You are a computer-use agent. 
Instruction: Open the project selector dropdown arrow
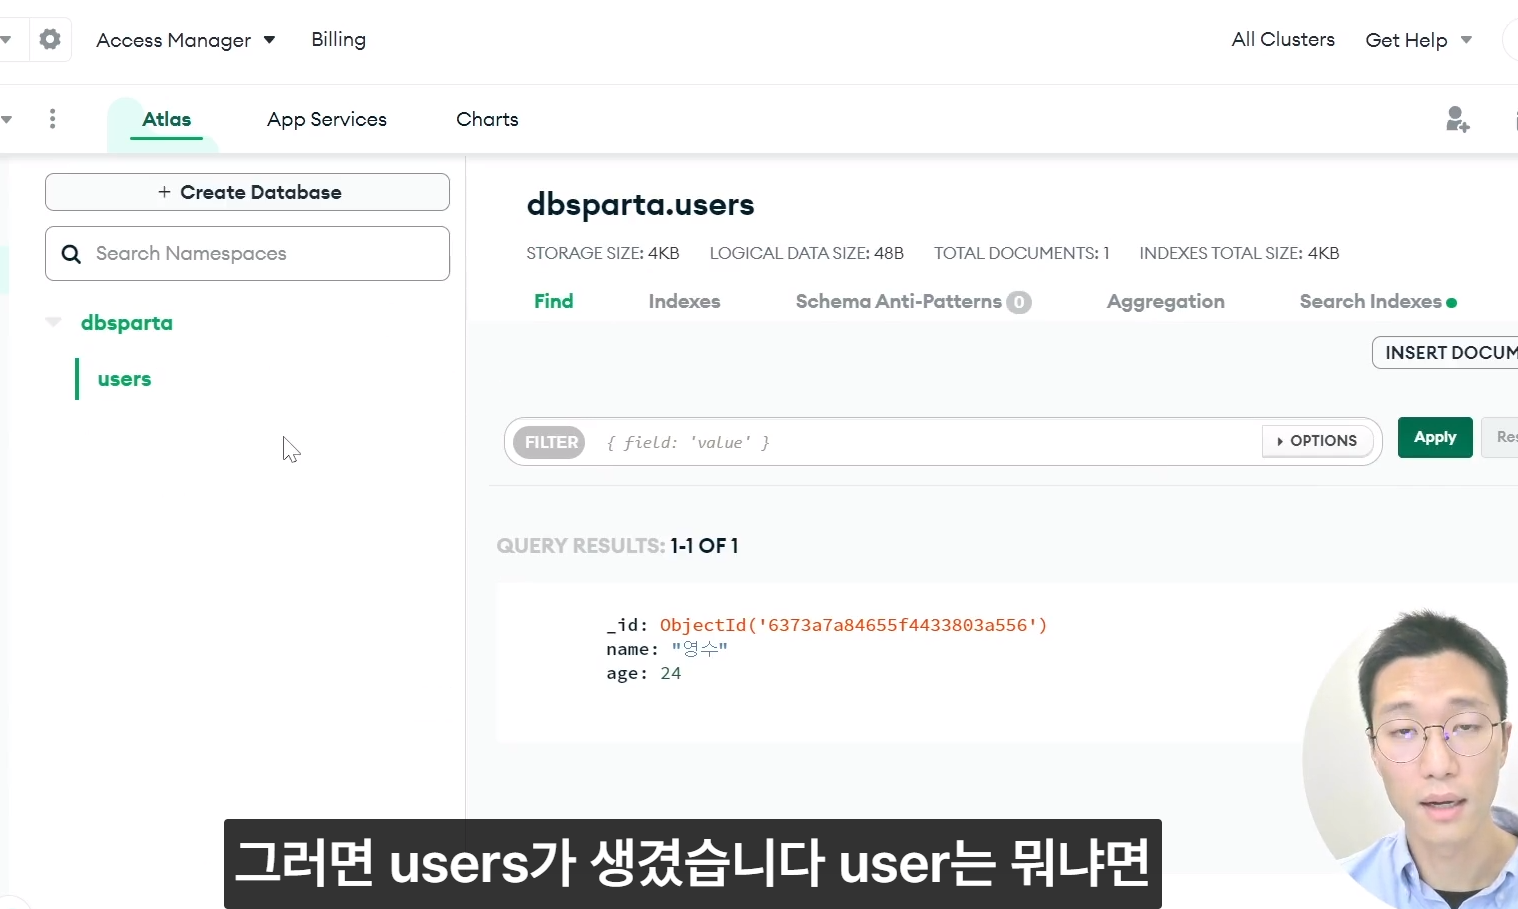point(7,119)
